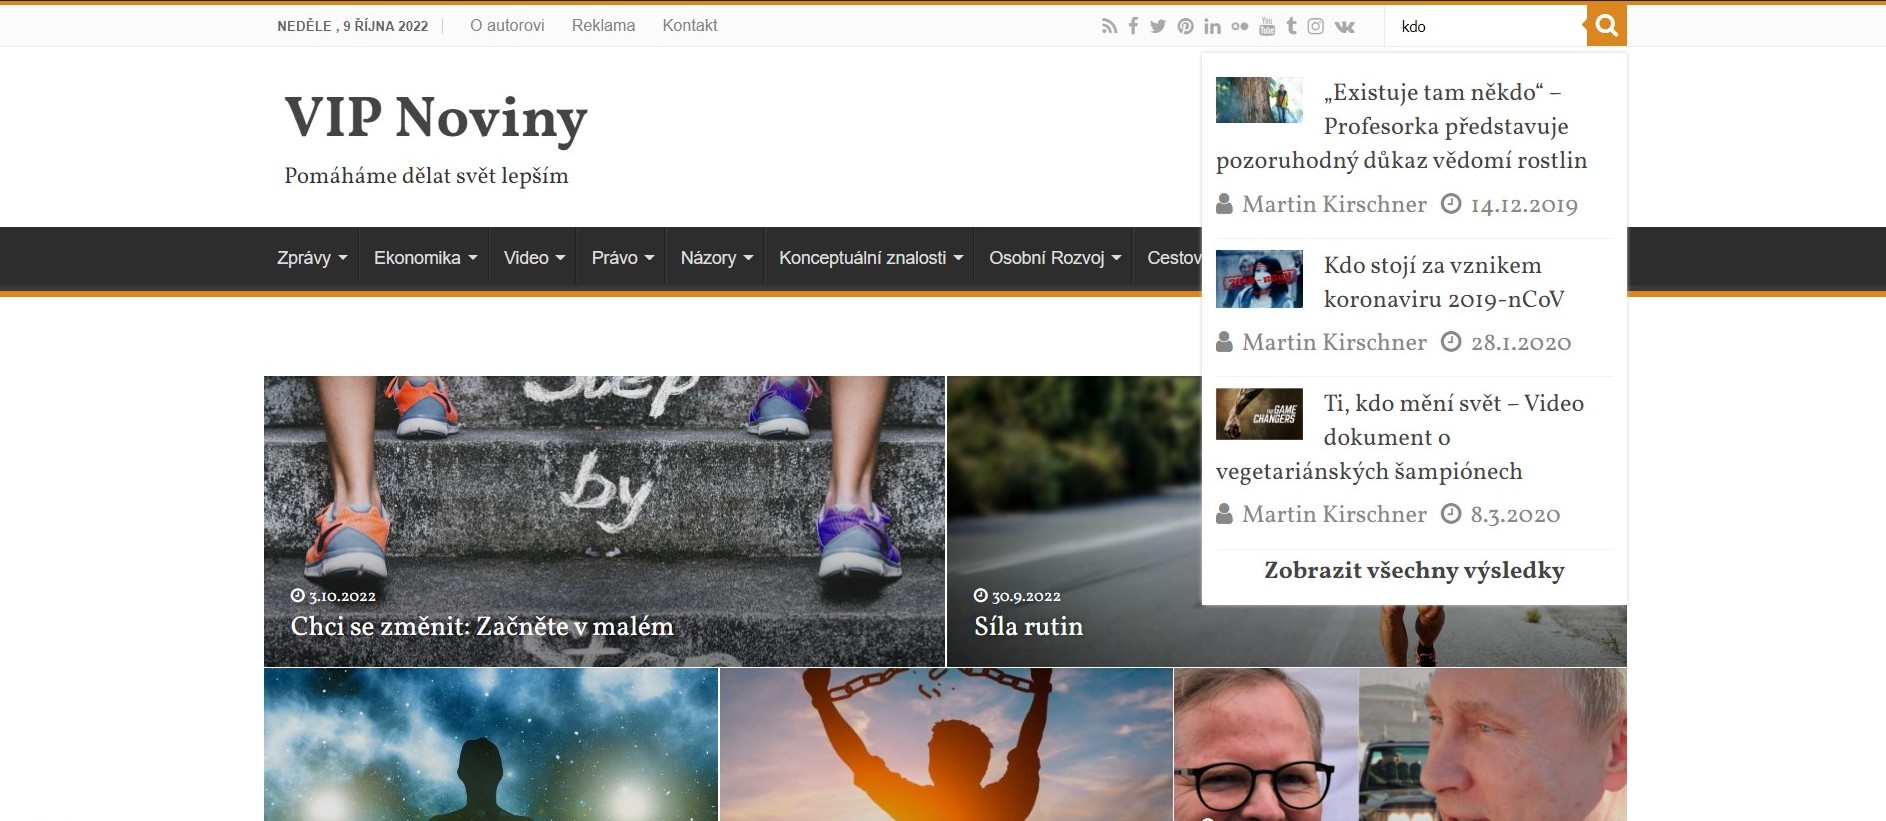Expand the Názory menu

tap(716, 258)
